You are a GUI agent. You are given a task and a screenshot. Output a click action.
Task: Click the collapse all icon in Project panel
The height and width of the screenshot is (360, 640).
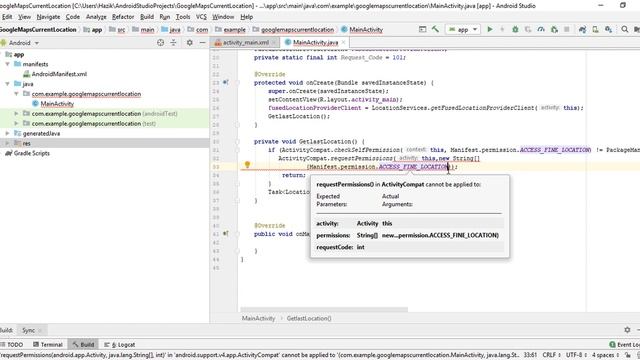tap(173, 42)
